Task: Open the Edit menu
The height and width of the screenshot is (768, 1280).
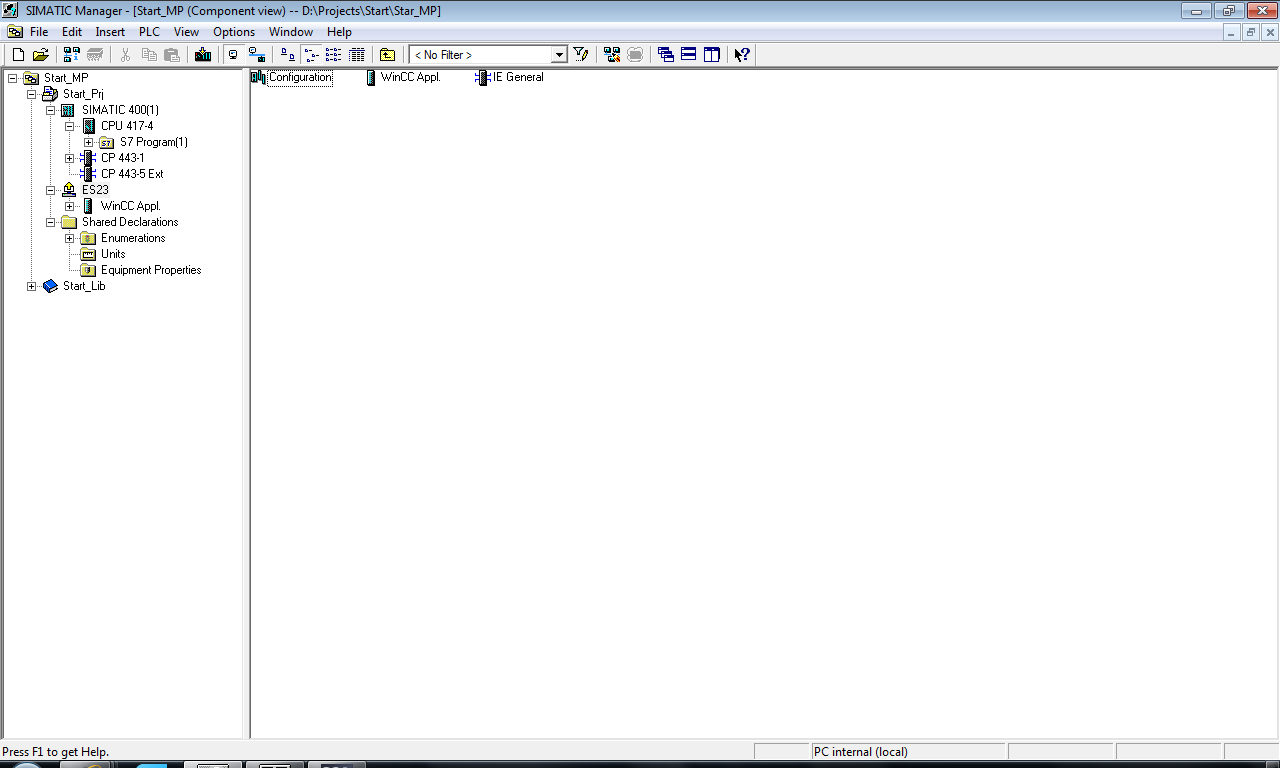Action: click(x=72, y=32)
